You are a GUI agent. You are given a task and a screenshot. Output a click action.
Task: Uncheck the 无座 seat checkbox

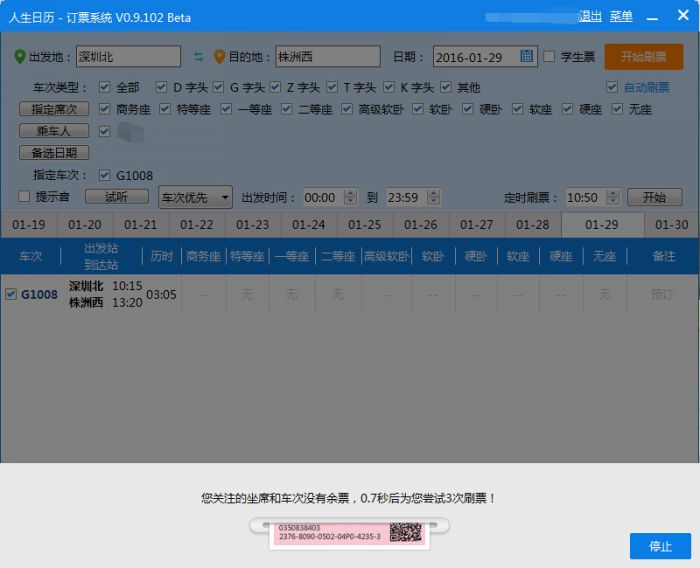coord(617,109)
